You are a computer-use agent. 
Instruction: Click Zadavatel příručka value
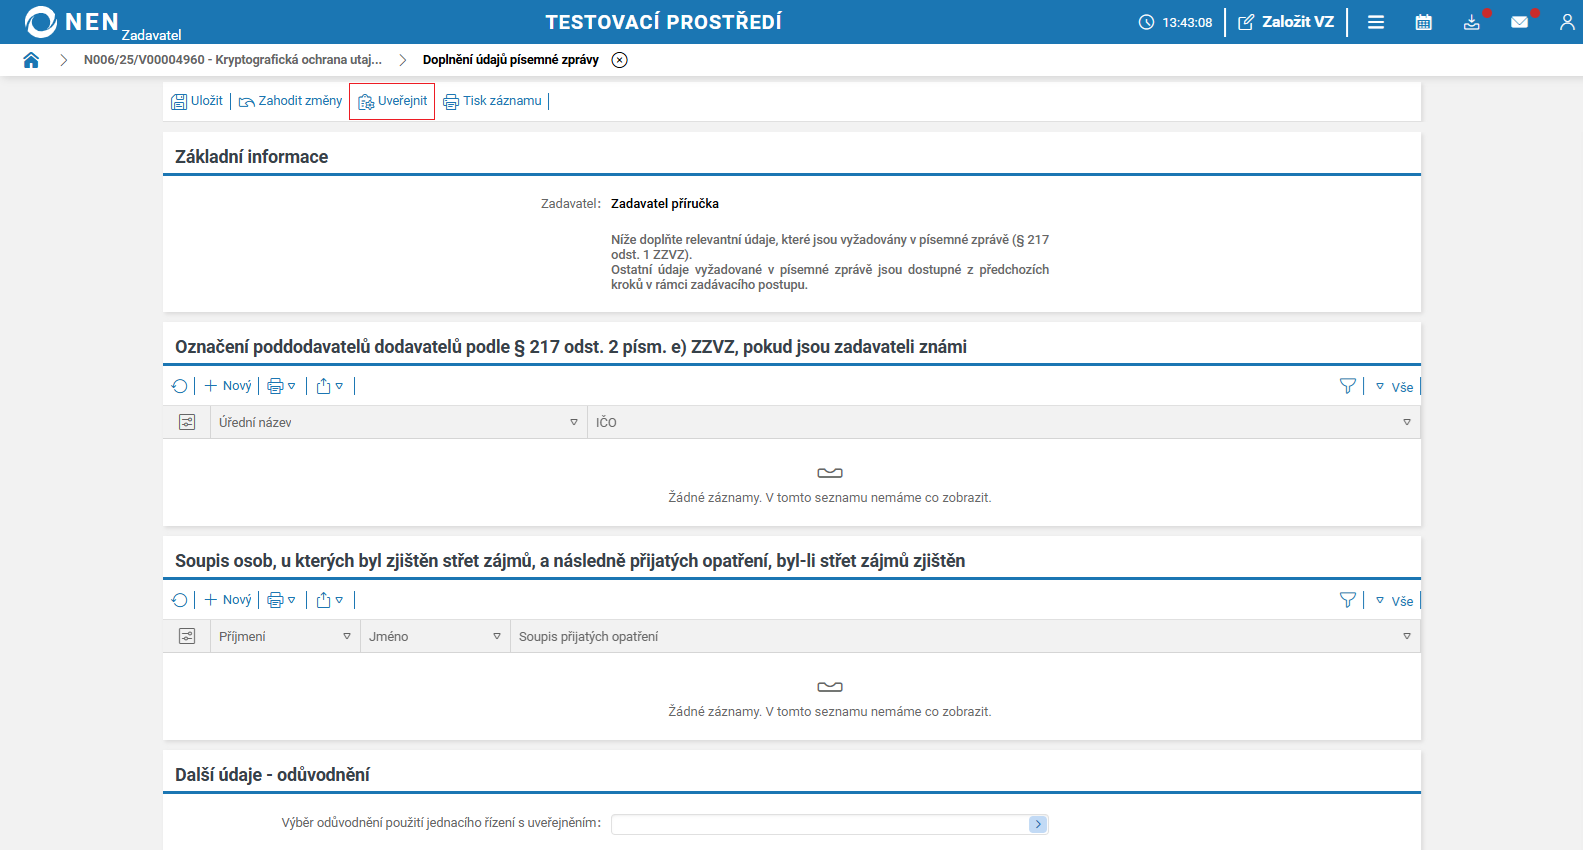[x=665, y=204]
